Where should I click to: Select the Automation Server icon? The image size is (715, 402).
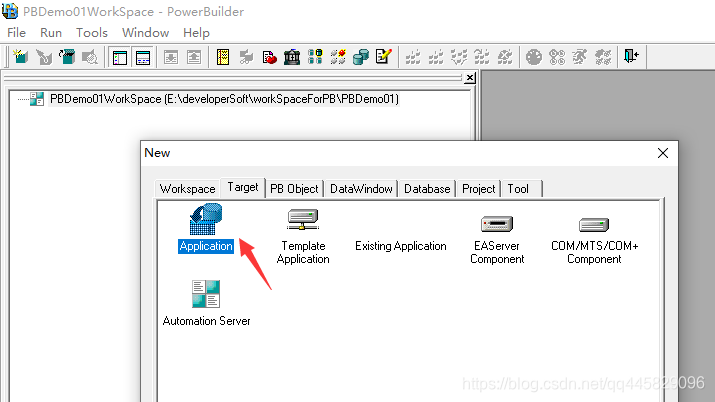(x=206, y=294)
